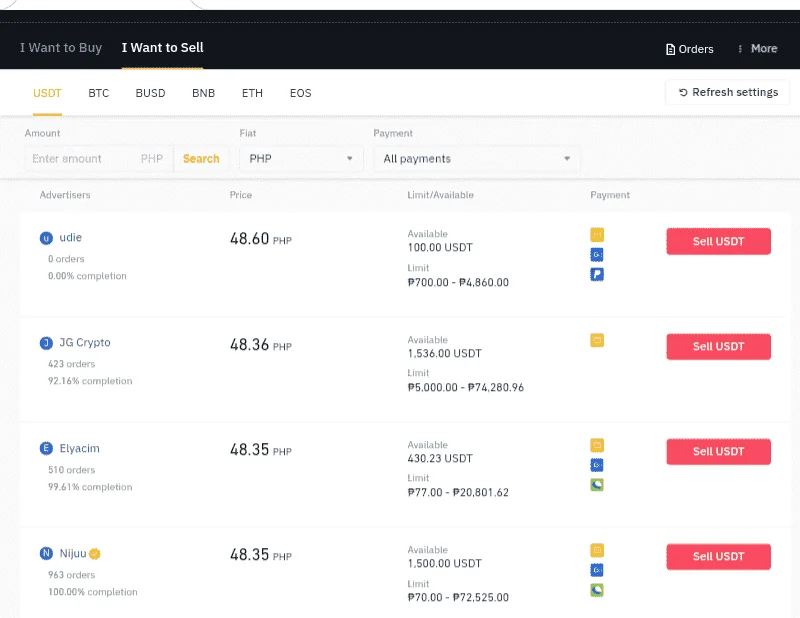800x618 pixels.
Task: Click the blue P payment icon in udie's row
Action: pos(597,274)
